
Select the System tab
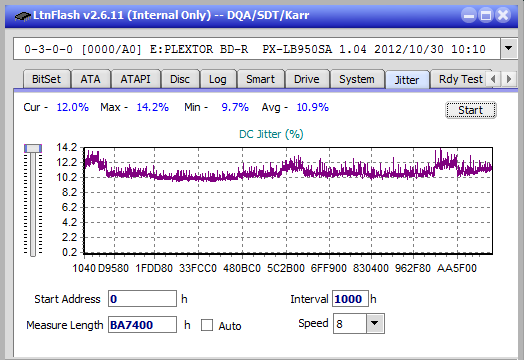[357, 79]
